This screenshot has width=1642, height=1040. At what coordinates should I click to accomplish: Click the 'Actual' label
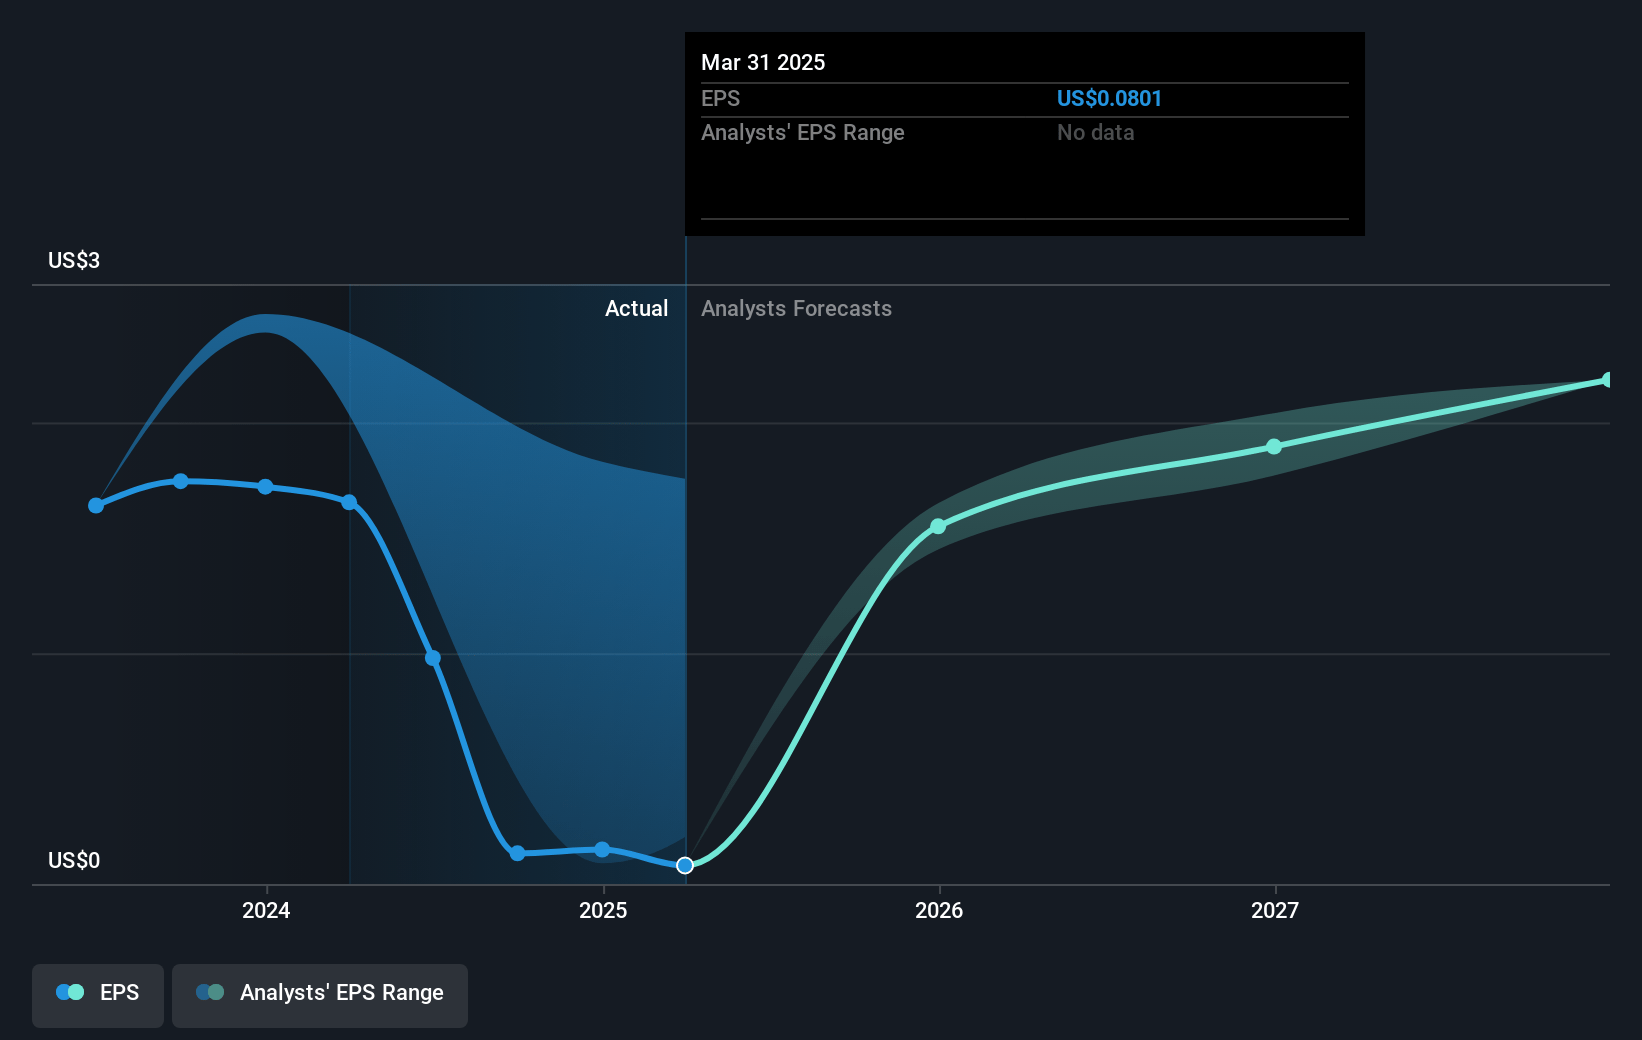(636, 308)
